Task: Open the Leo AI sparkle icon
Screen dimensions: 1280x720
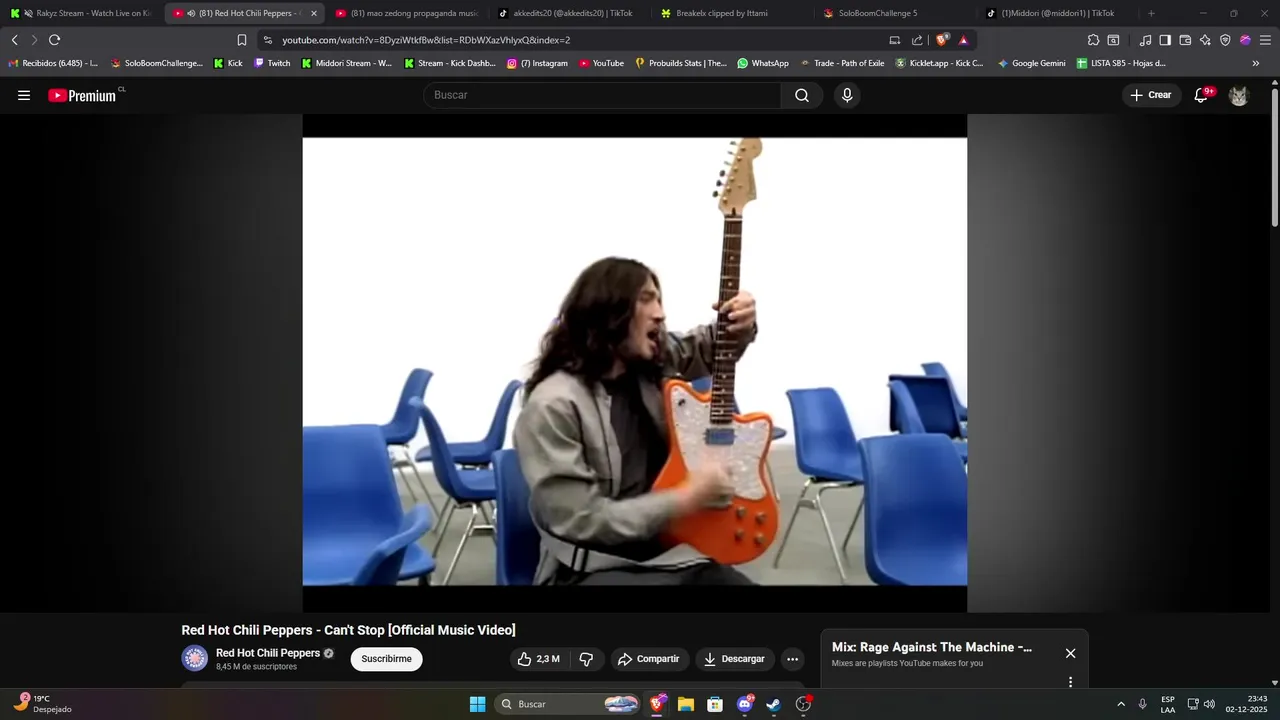Action: (x=1205, y=40)
